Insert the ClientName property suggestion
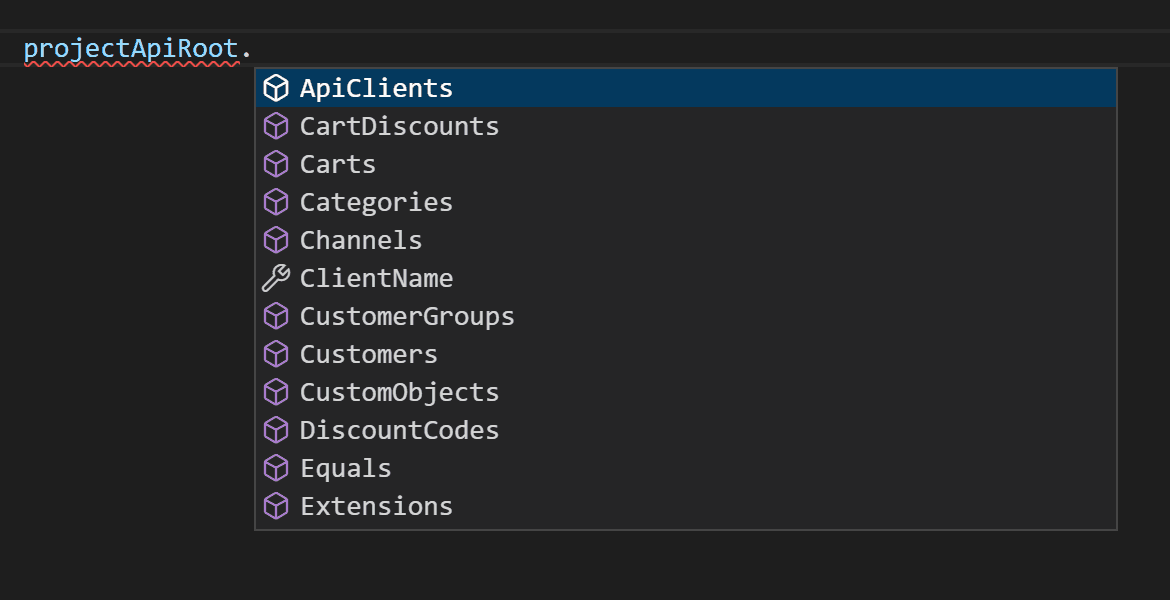This screenshot has width=1170, height=600. pos(376,279)
